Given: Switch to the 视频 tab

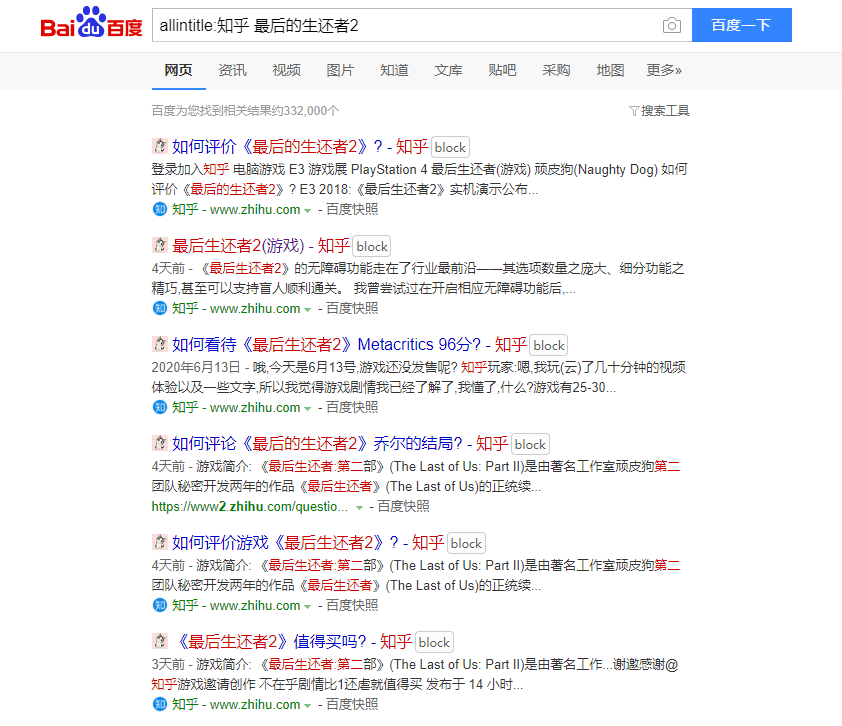Looking at the screenshot, I should (286, 71).
